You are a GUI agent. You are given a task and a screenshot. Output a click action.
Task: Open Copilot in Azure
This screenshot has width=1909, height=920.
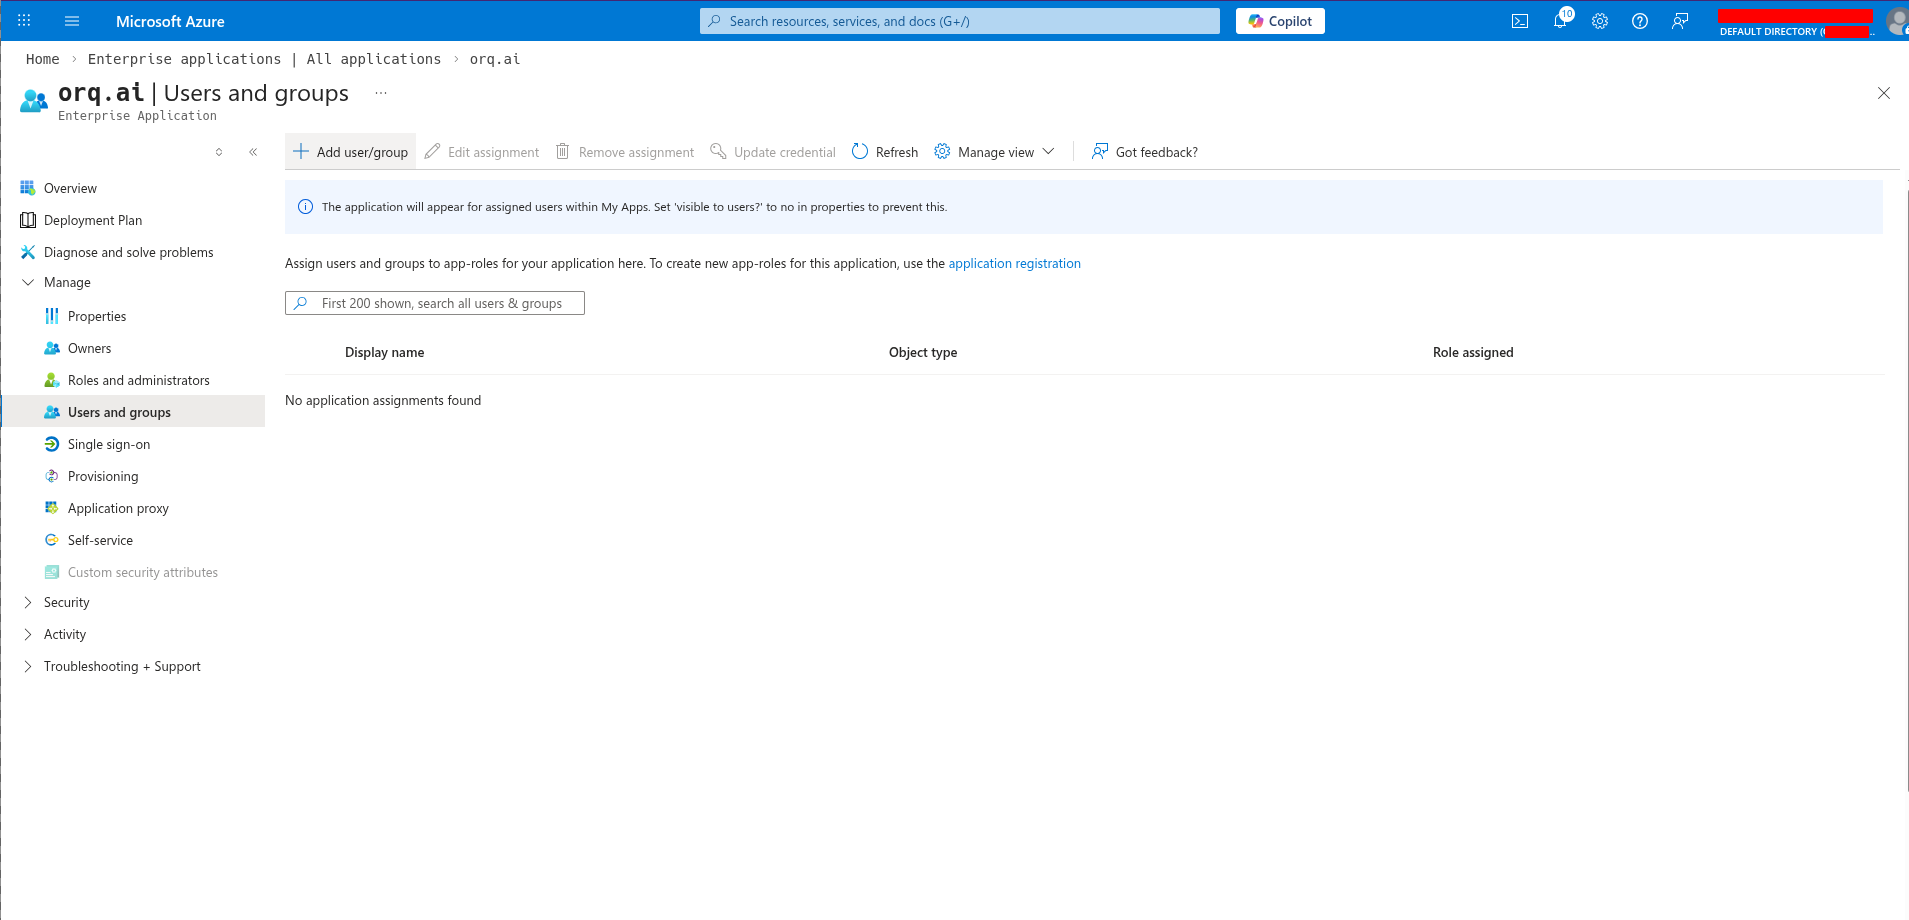click(x=1280, y=20)
